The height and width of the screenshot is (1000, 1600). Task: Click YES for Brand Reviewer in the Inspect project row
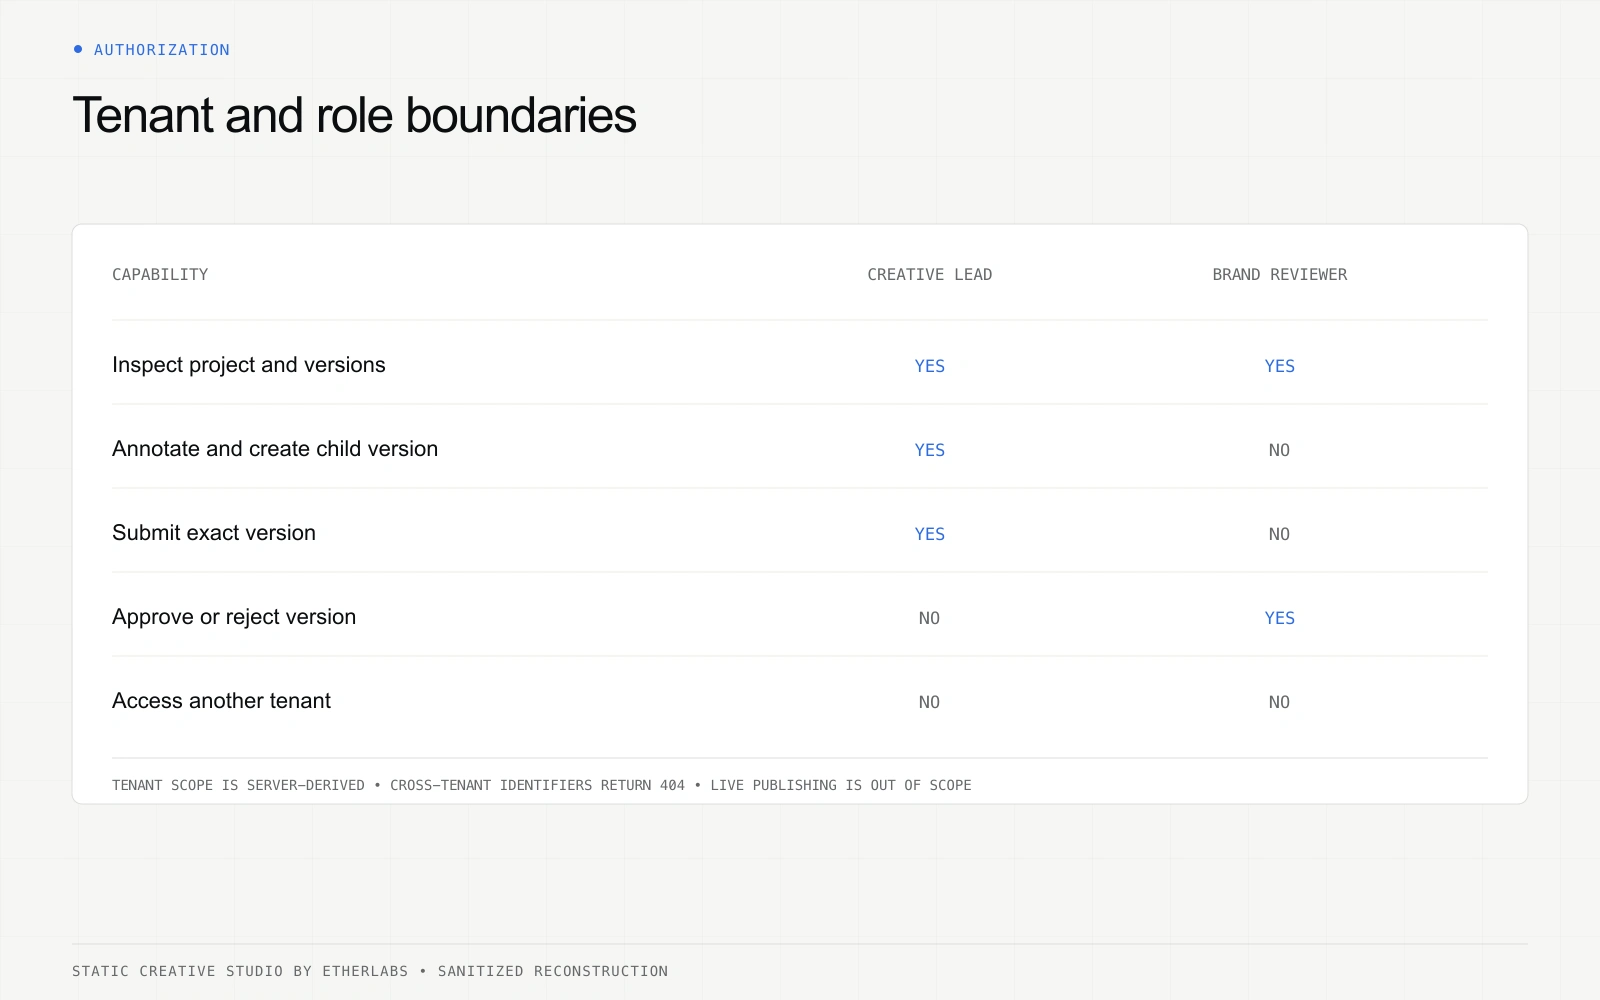pos(1279,366)
